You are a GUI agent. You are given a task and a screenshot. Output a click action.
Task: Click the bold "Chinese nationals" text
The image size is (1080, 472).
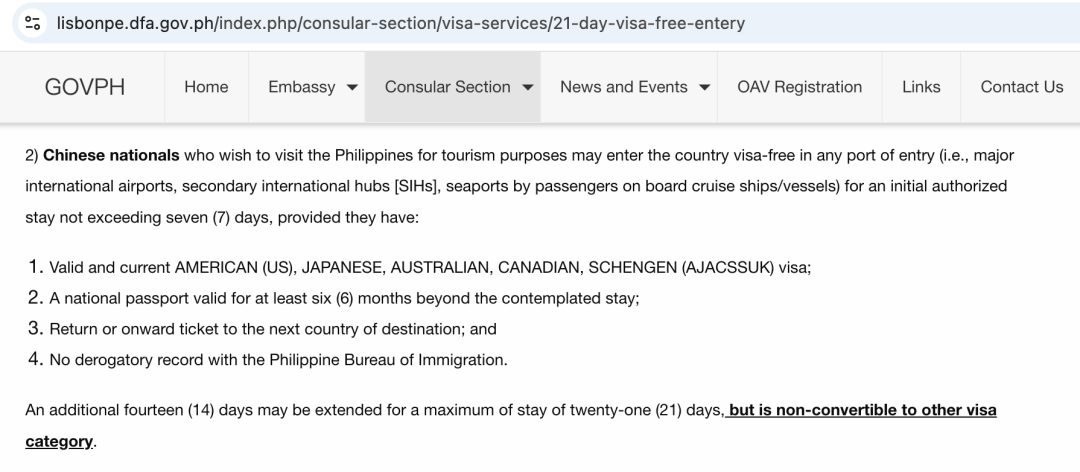pyautogui.click(x=111, y=156)
